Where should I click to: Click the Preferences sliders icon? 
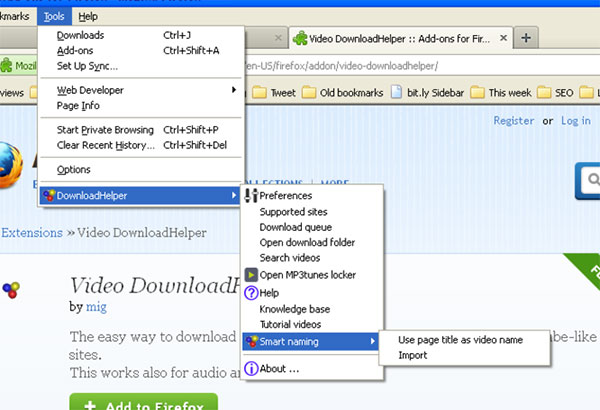tap(251, 196)
